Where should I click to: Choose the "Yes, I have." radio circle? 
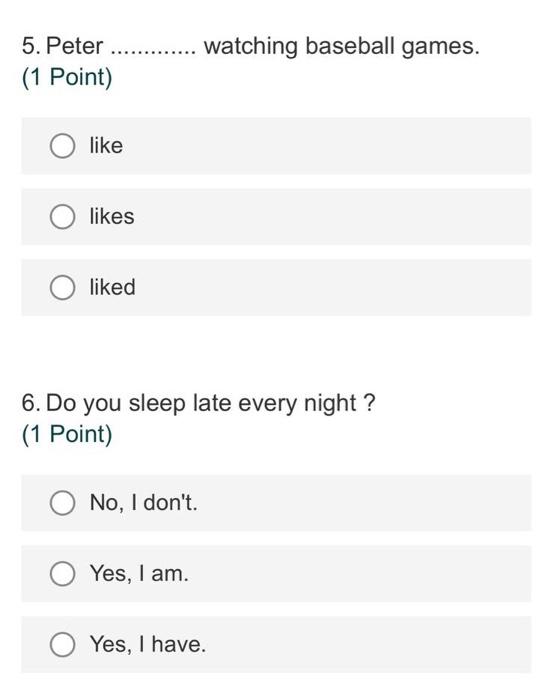(62, 644)
